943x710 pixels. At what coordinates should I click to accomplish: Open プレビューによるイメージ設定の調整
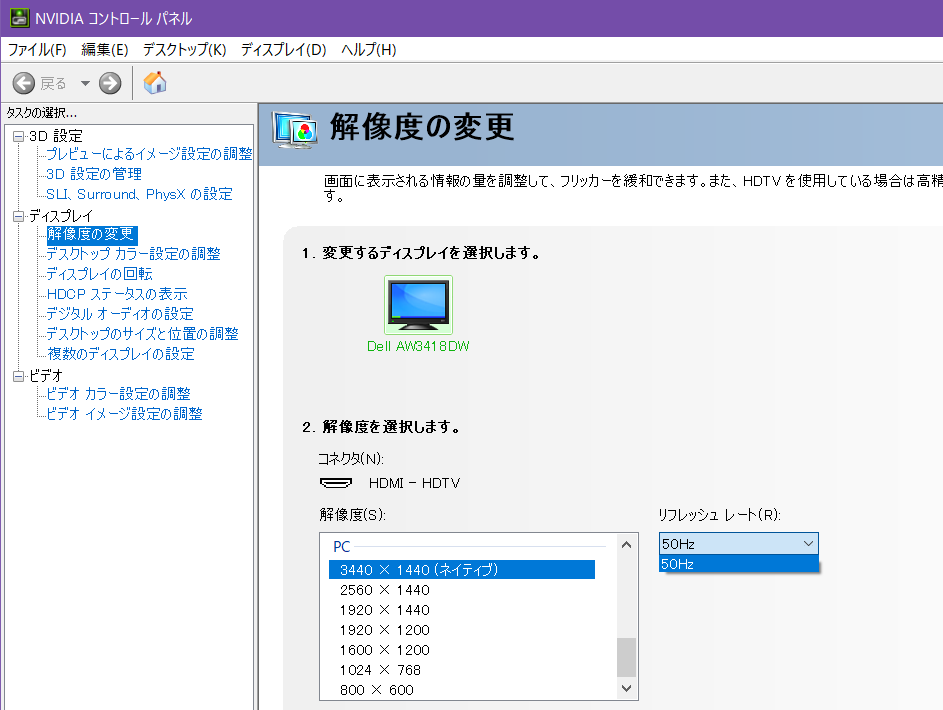click(x=149, y=154)
